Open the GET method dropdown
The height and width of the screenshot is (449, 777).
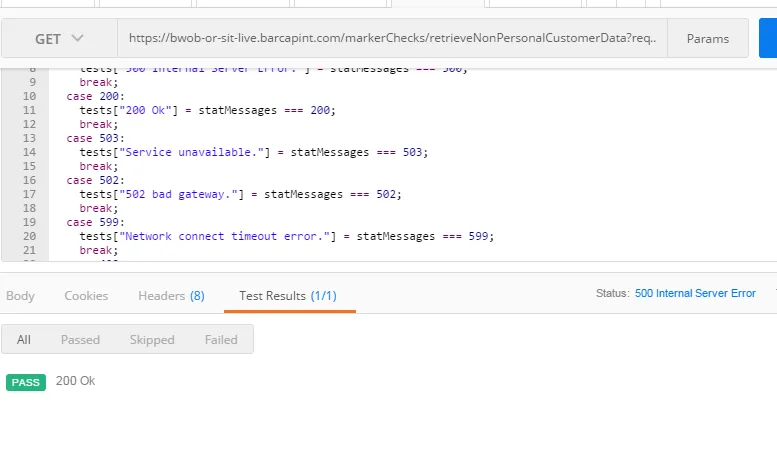59,39
